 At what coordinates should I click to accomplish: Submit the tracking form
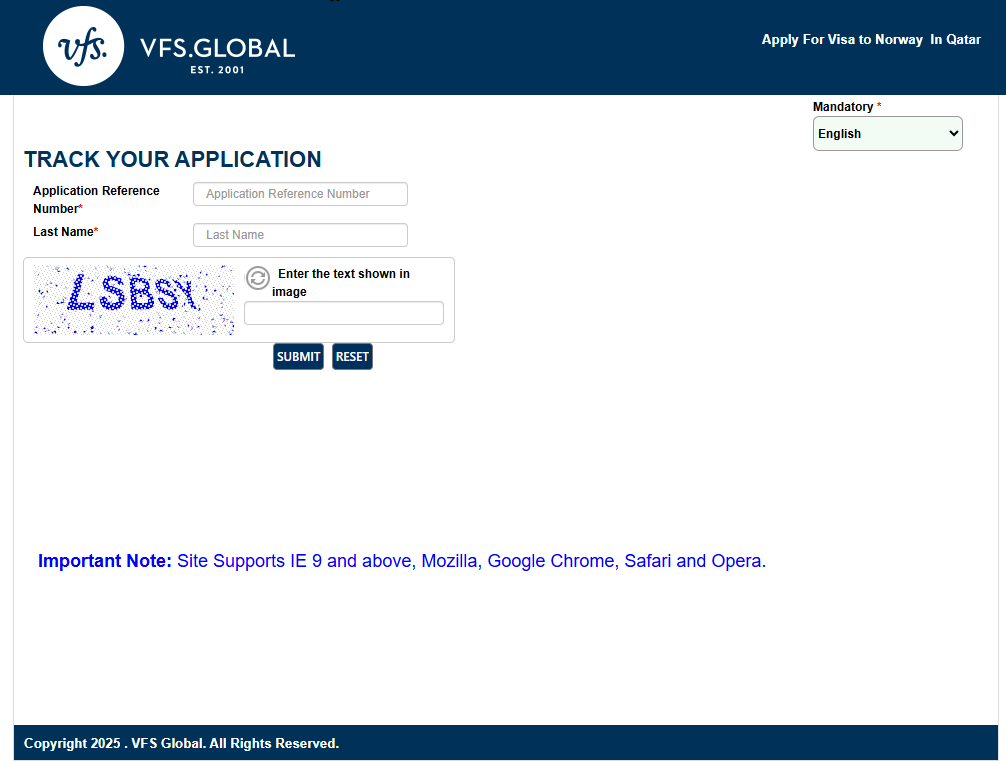(x=298, y=357)
